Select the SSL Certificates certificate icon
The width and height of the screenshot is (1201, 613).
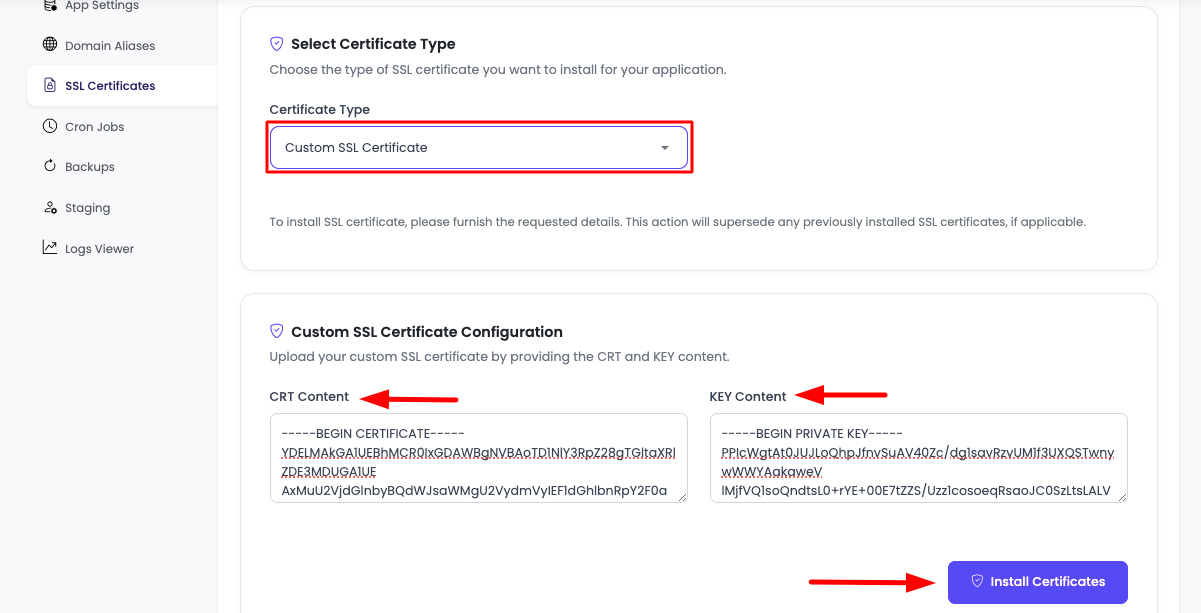click(49, 85)
